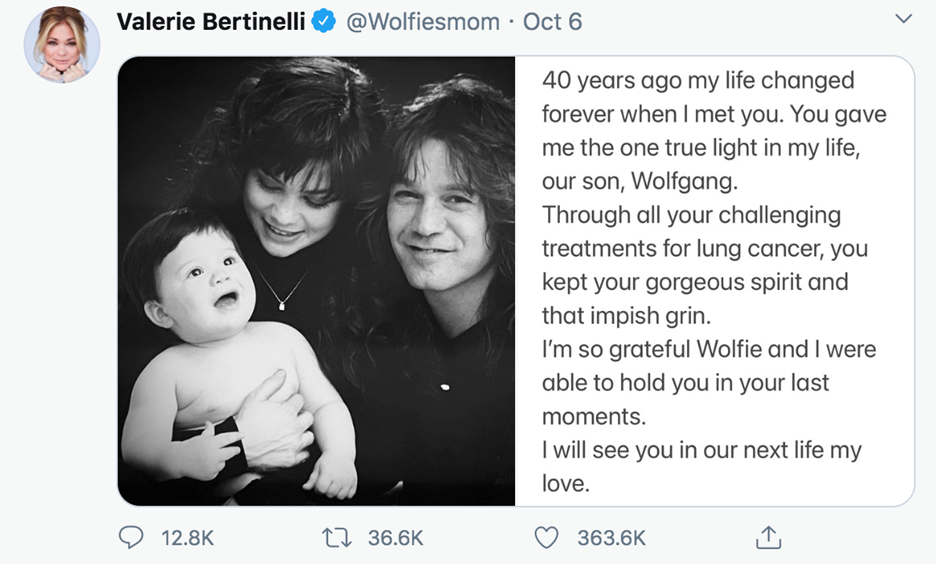View the 12.8K replies count
This screenshot has height=564, width=936.
tap(188, 538)
